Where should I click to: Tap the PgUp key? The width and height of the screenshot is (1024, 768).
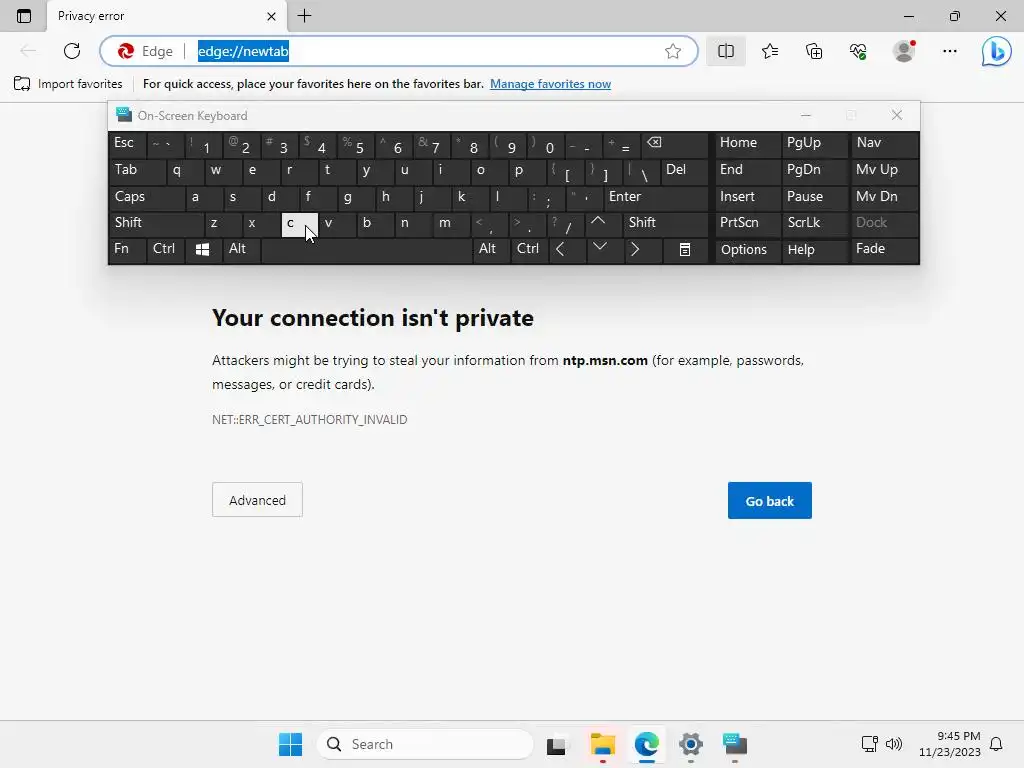[x=814, y=144]
